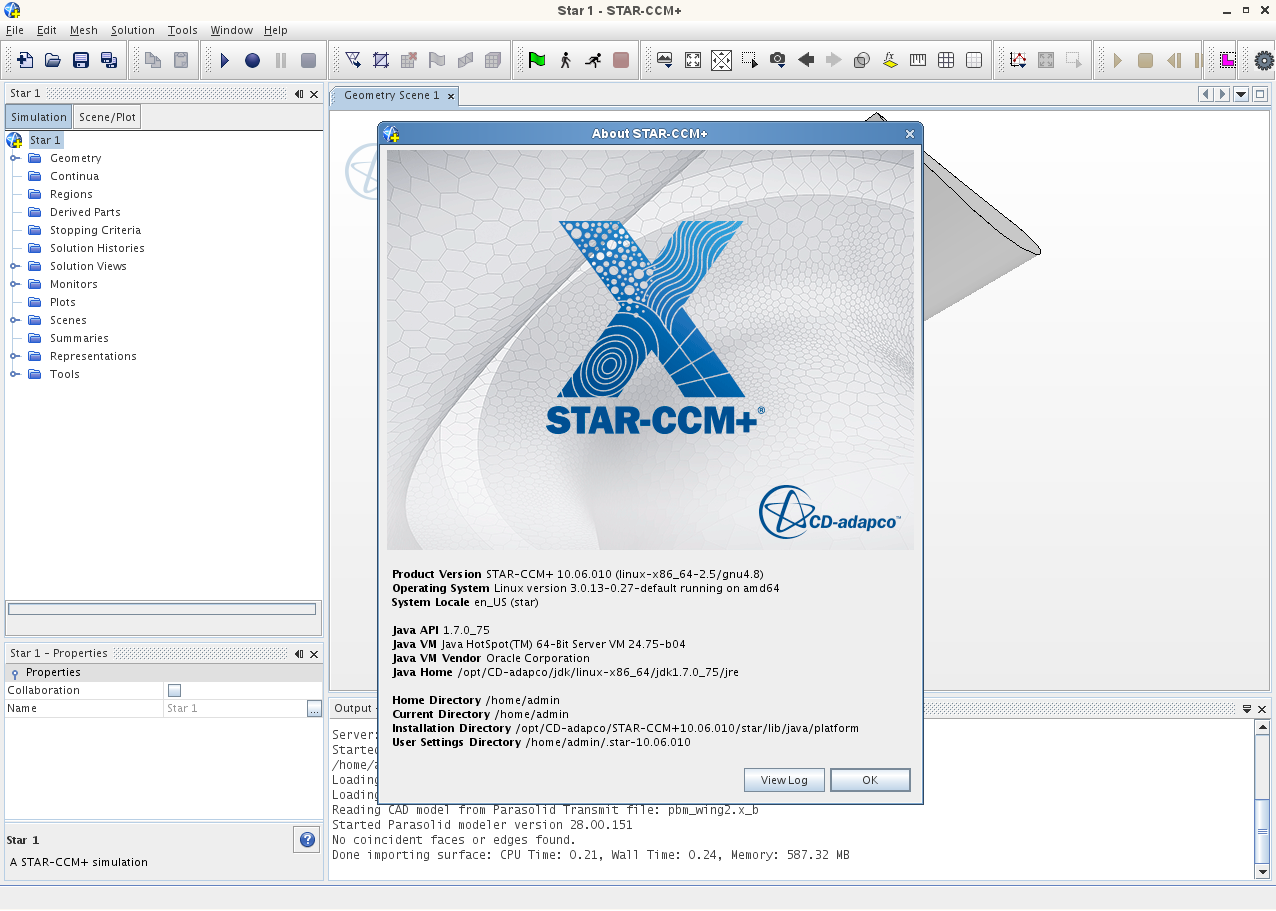
Task: Click the View Log button
Action: tap(784, 780)
